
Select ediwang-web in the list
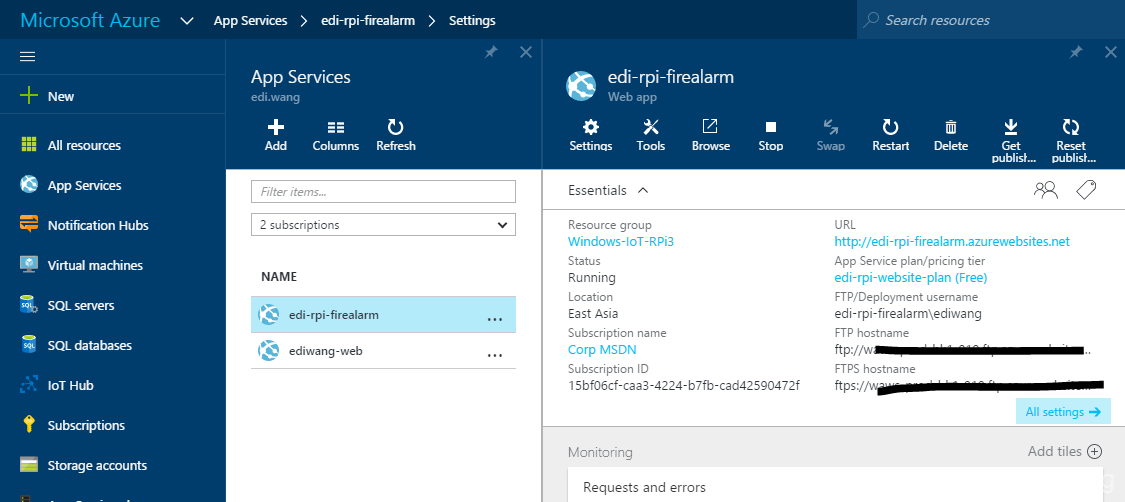[383, 351]
